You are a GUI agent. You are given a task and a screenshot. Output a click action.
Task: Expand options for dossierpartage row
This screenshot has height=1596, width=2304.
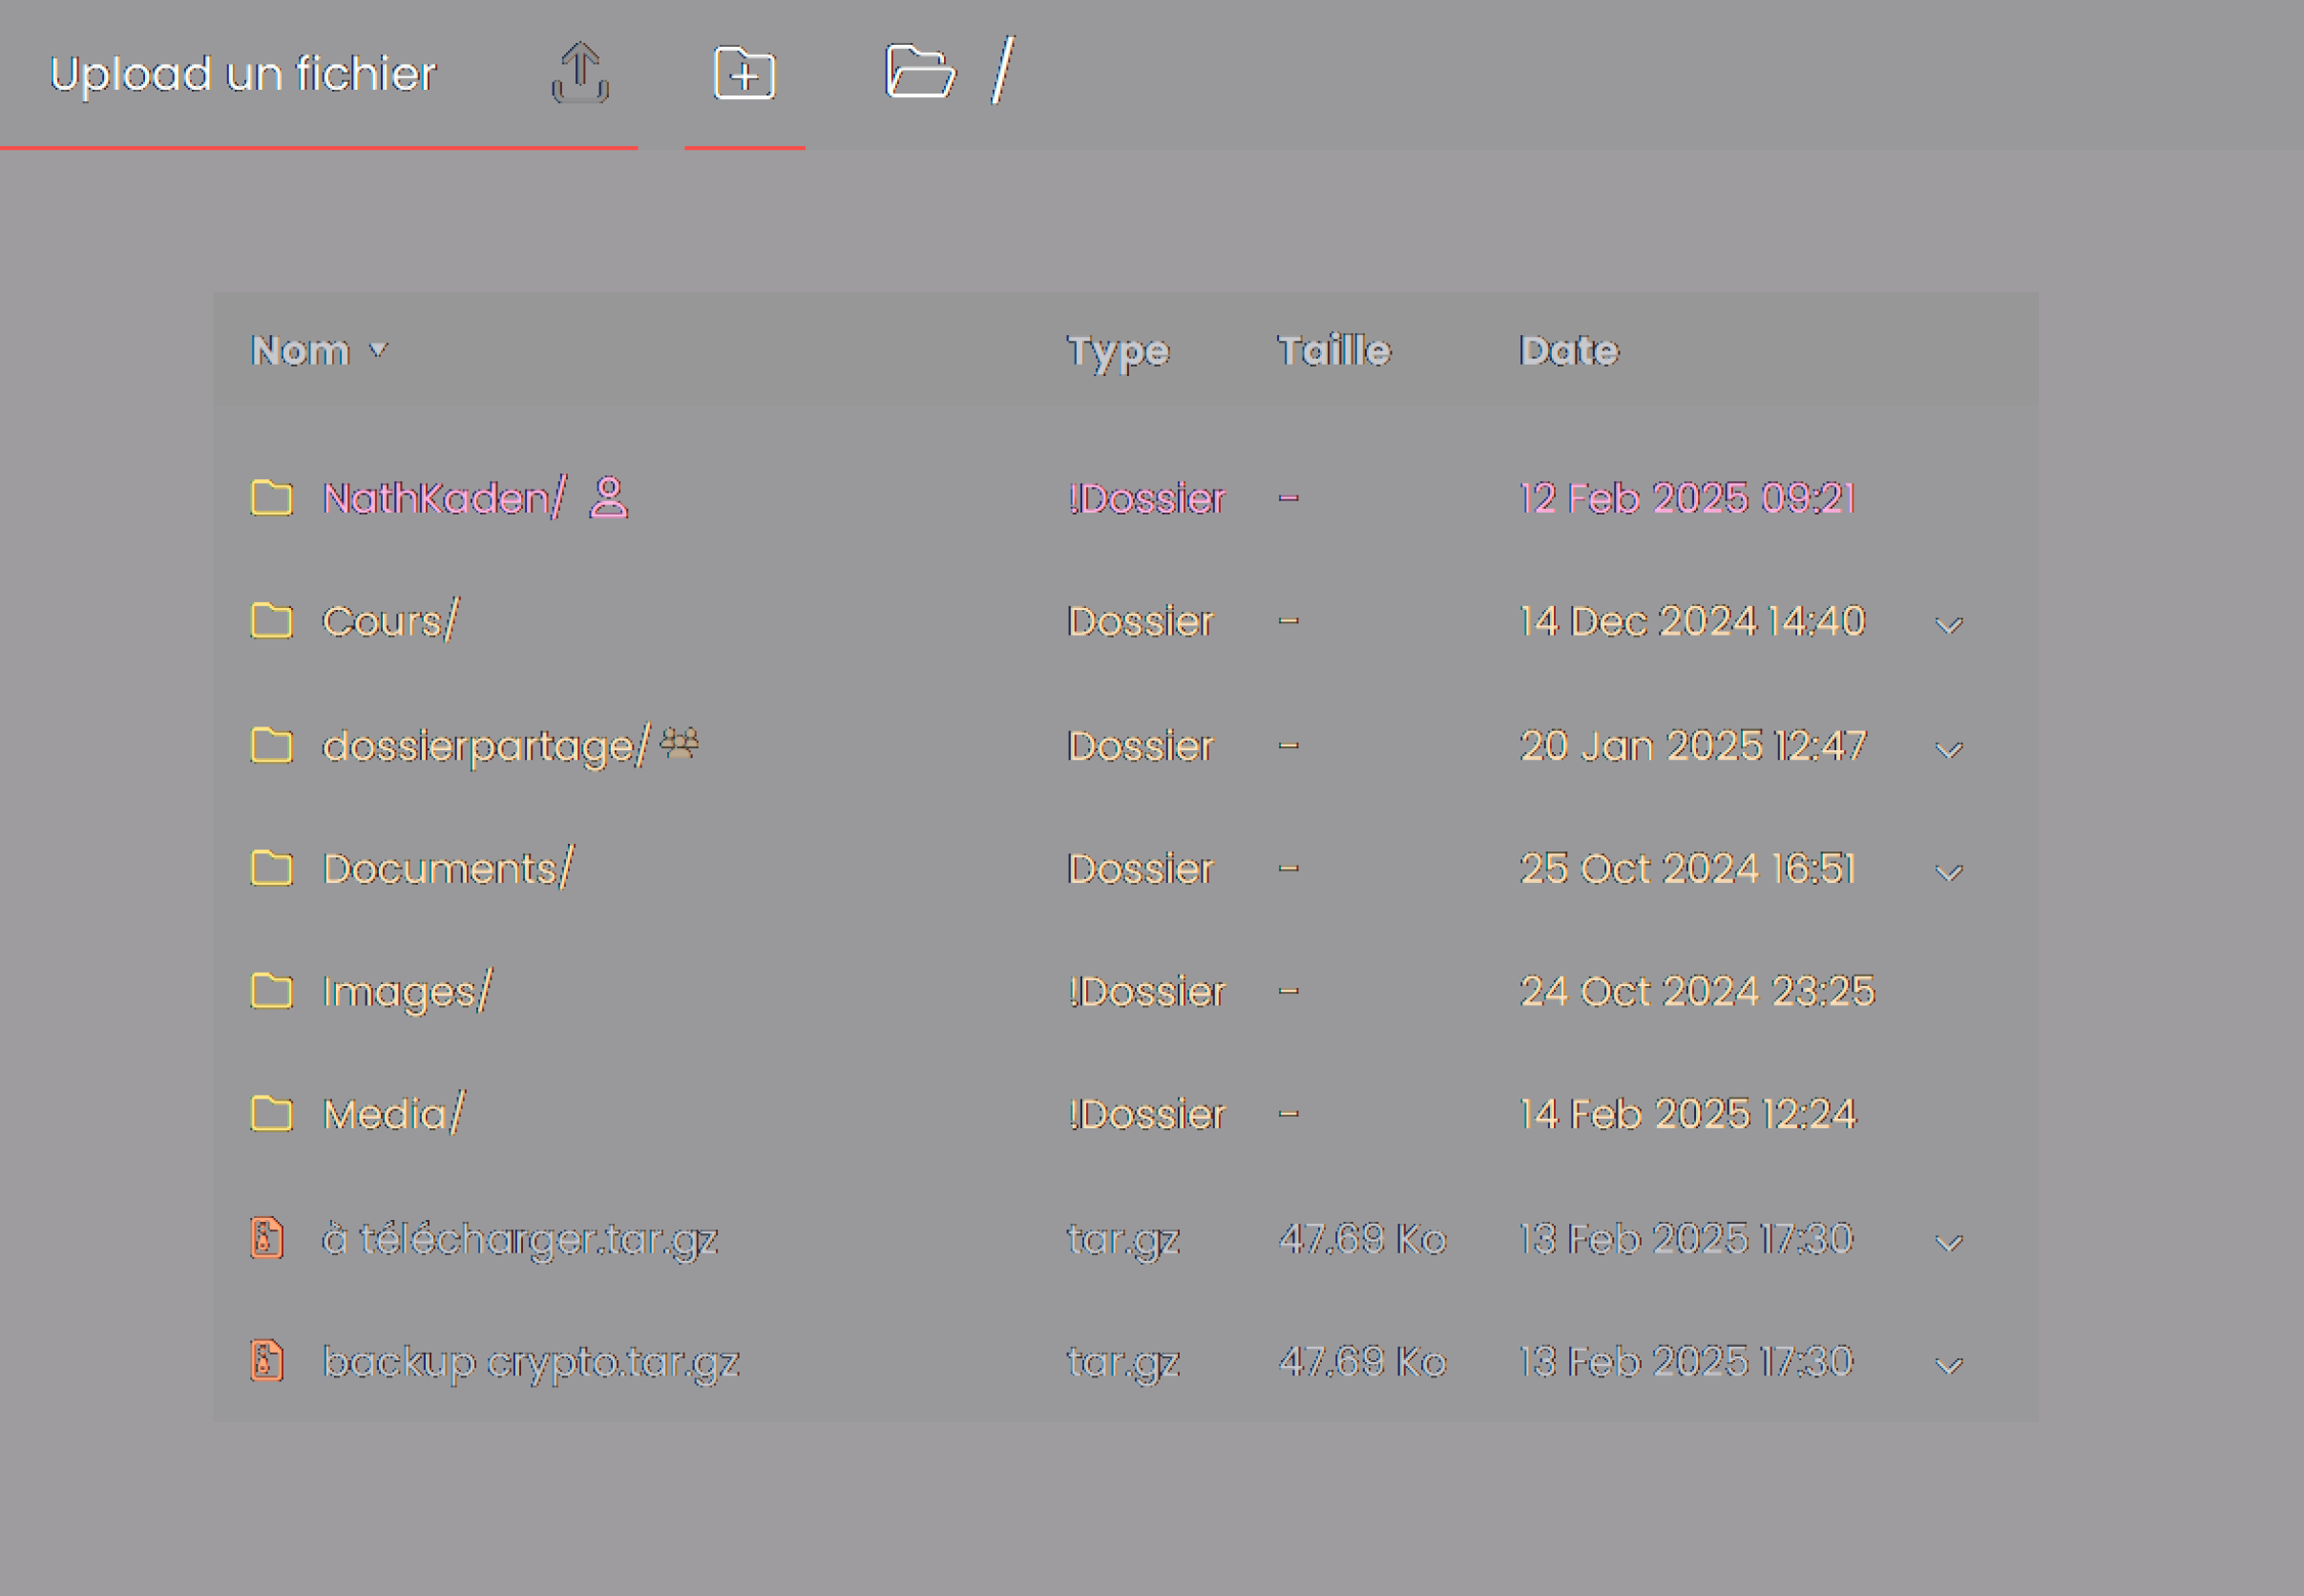[1948, 750]
